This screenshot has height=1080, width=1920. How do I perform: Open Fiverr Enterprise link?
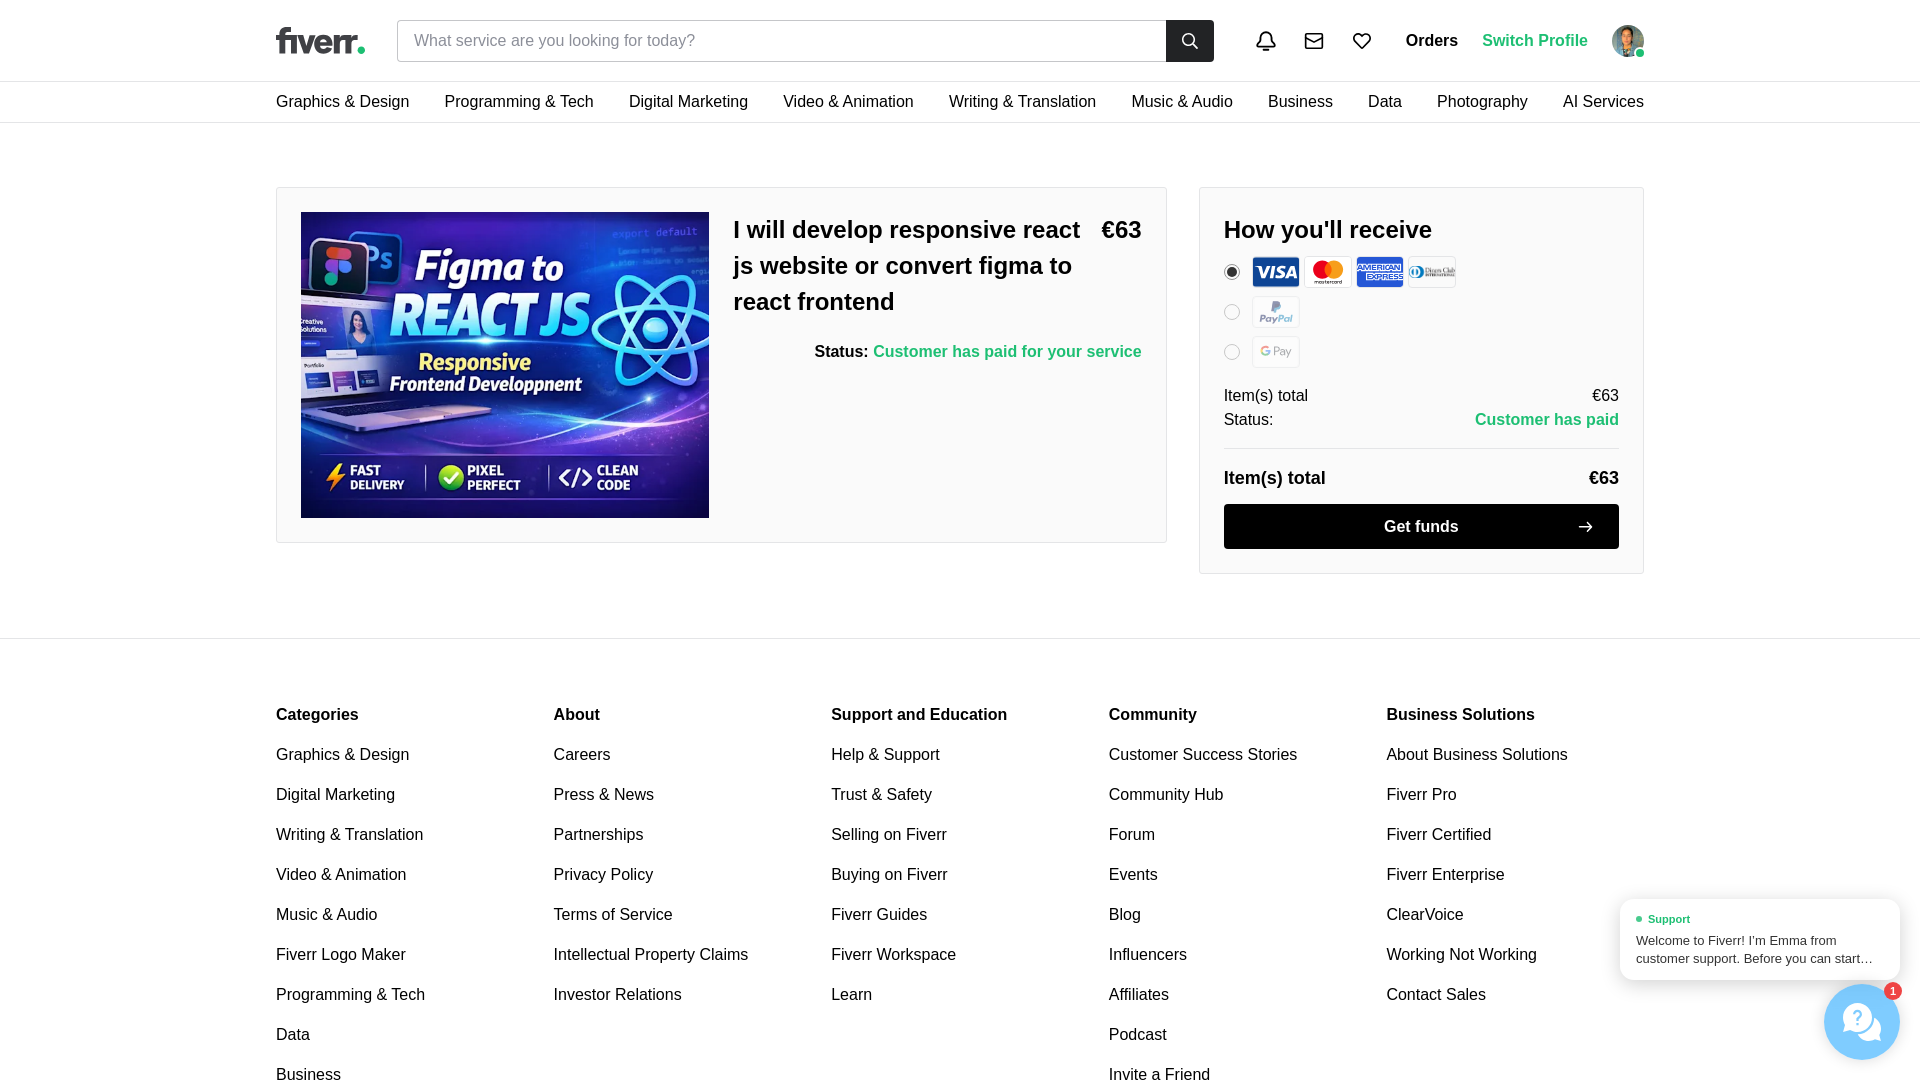point(1445,875)
